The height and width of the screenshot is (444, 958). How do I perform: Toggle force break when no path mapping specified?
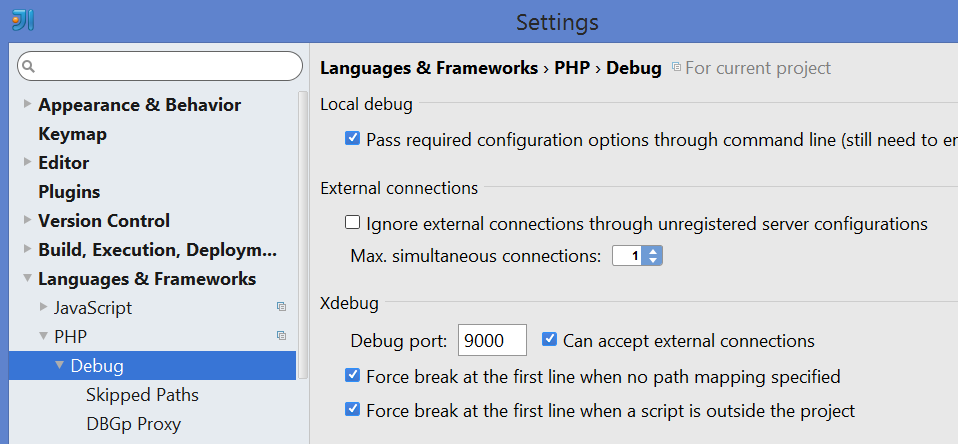click(x=352, y=376)
